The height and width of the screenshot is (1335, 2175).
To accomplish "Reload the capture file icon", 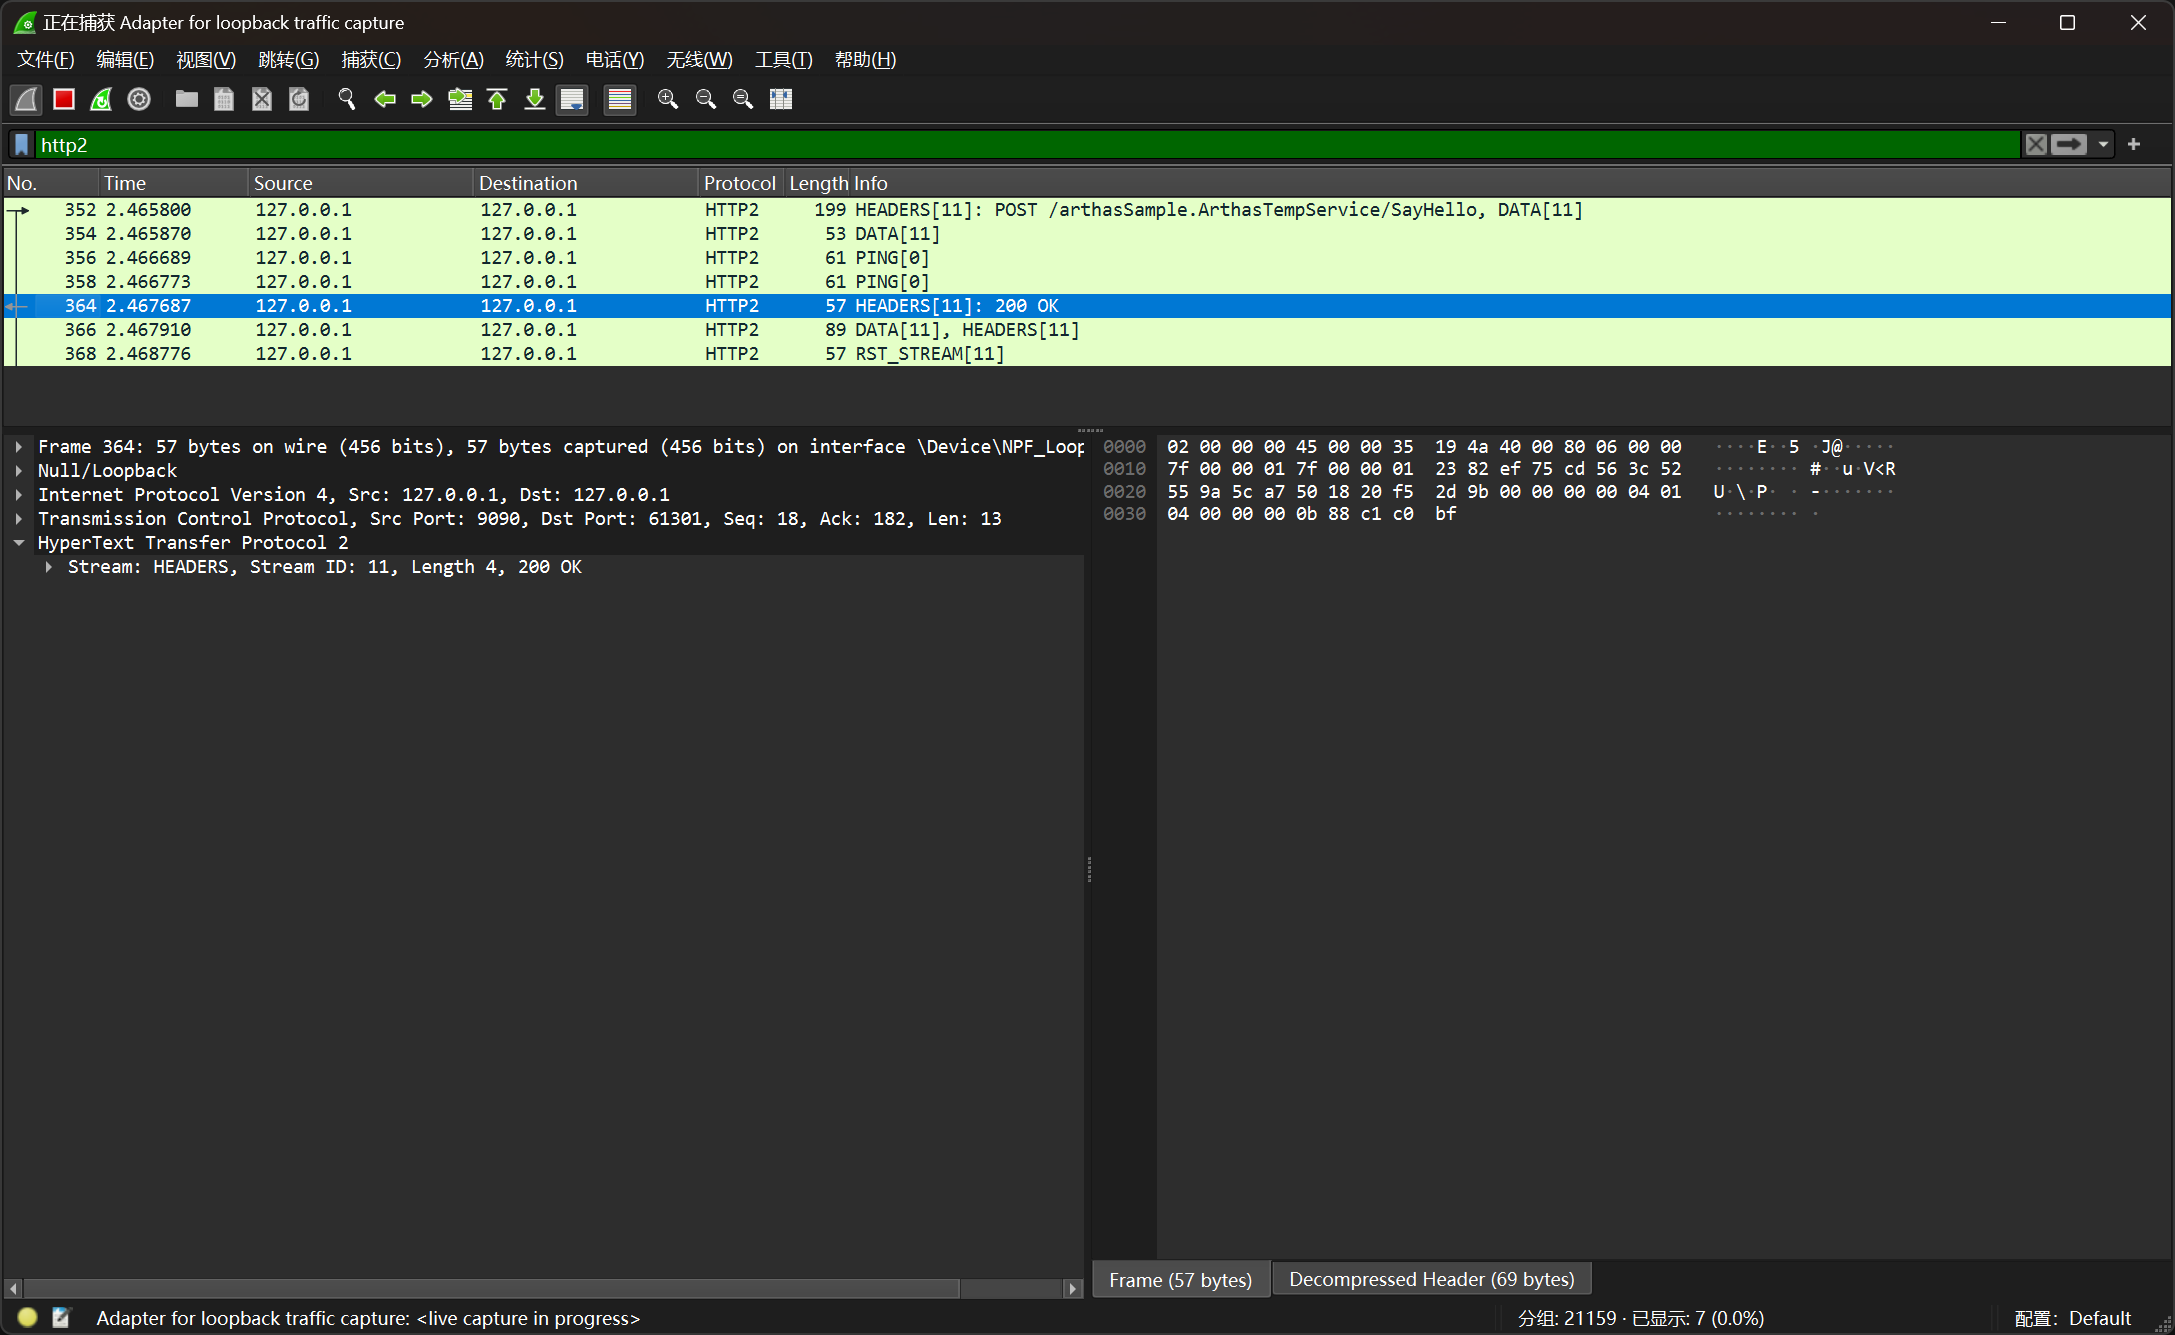I will point(299,99).
